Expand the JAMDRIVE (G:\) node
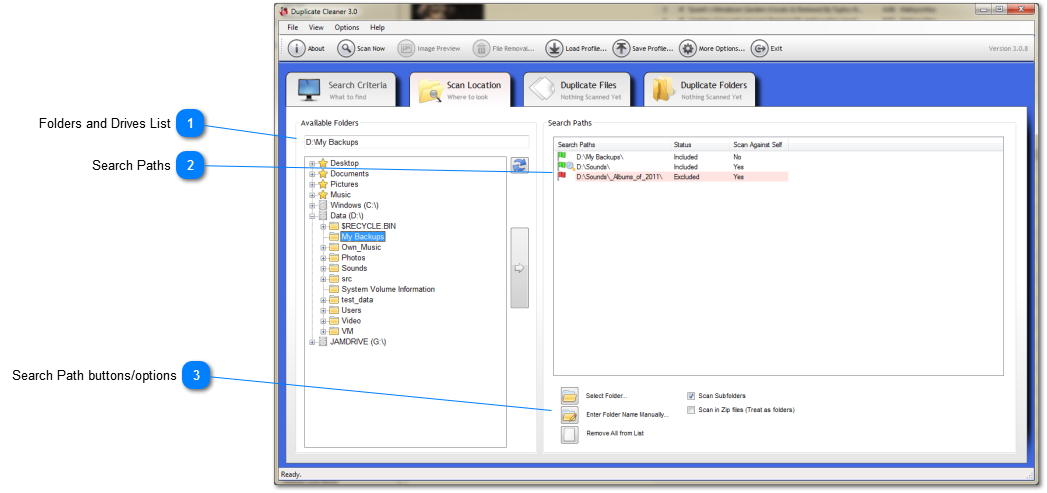1047x493 pixels. tap(312, 341)
